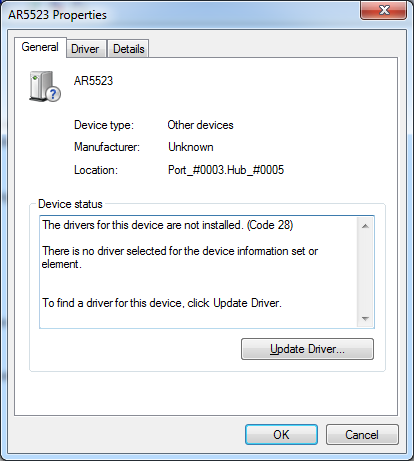Click the Update Driver button

(x=307, y=349)
